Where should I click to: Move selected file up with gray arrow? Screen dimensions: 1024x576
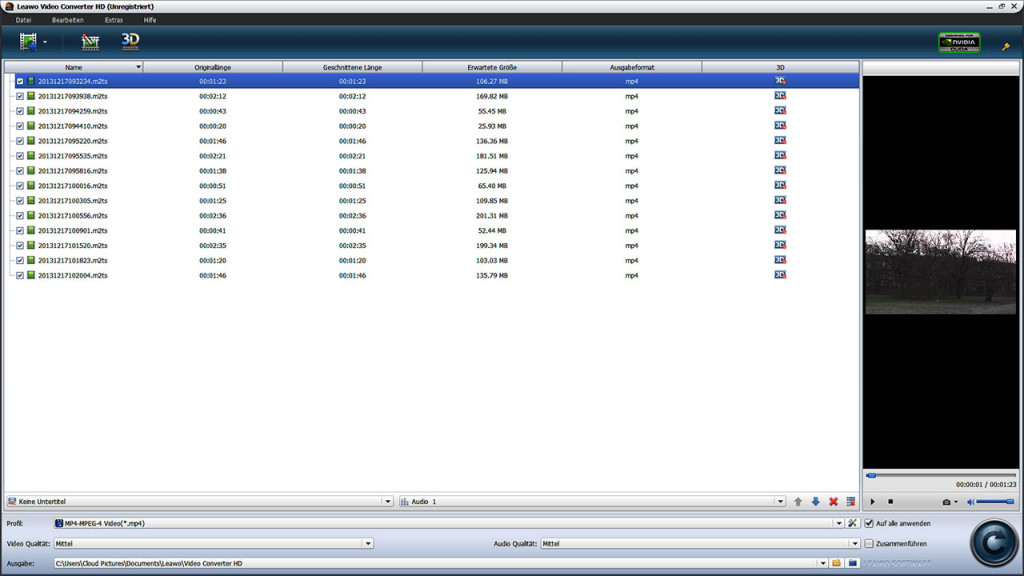798,501
